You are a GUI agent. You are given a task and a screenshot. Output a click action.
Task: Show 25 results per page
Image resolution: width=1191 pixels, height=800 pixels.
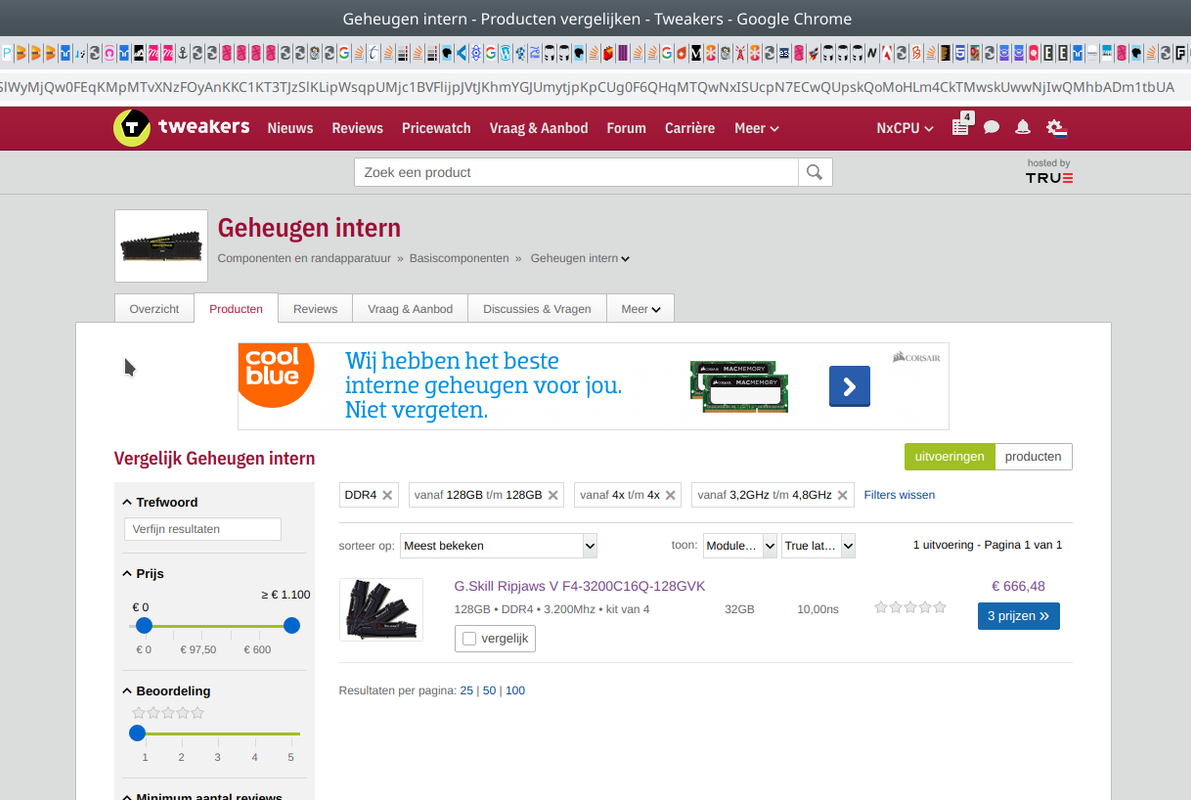[x=466, y=691]
